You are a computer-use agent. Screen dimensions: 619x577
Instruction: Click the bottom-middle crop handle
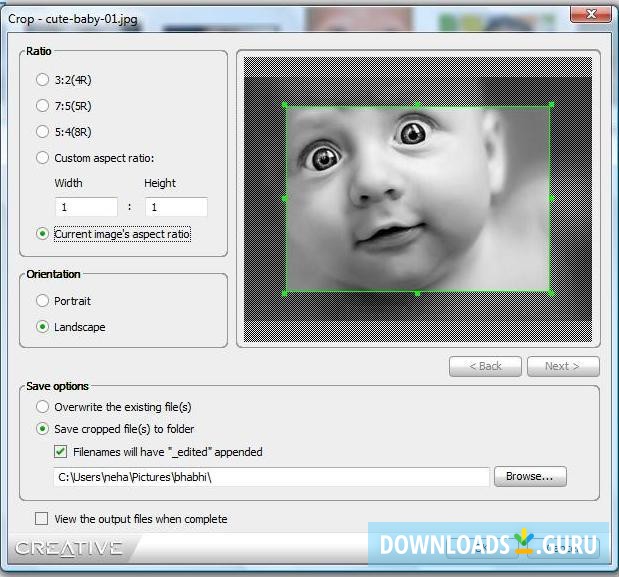pos(417,293)
